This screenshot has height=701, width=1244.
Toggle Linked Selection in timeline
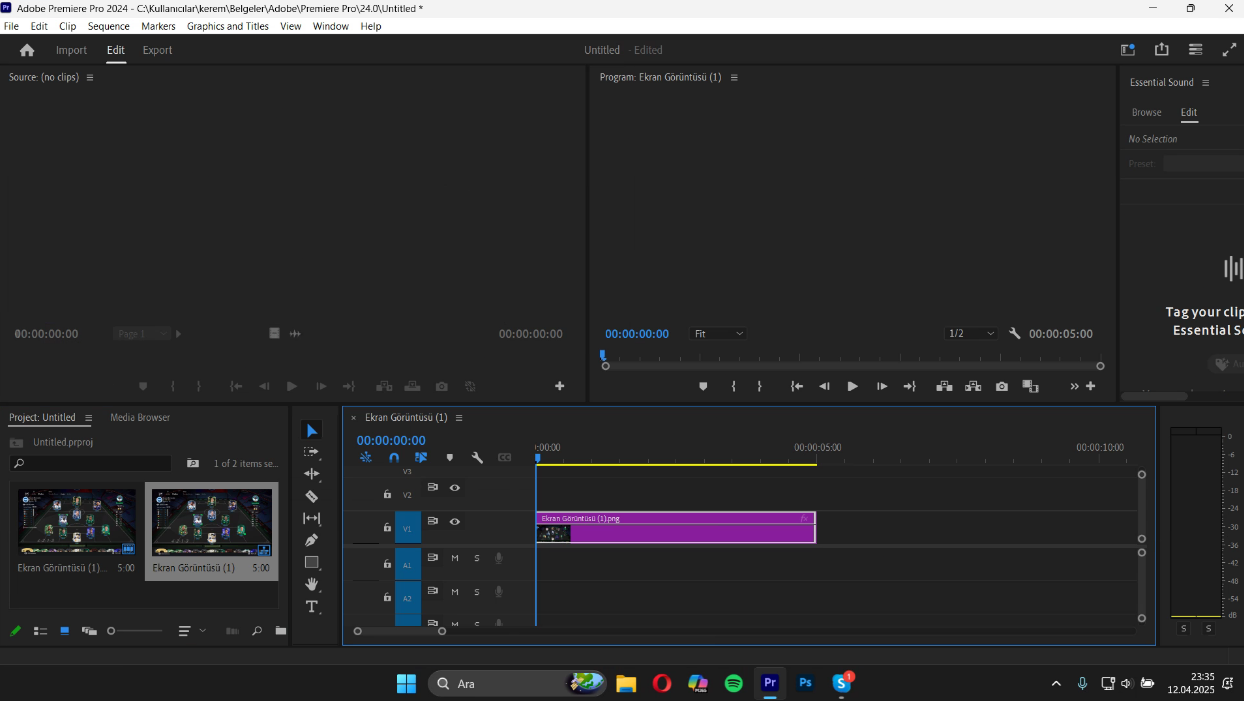(421, 458)
